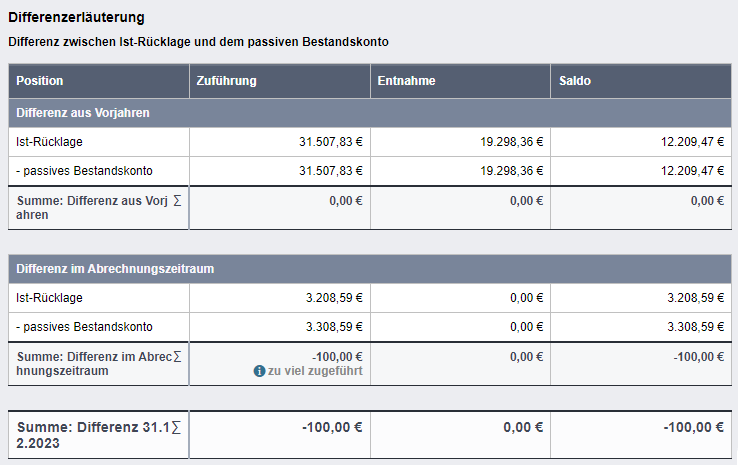Click Ist-Rücklage Zuführung value 31.507,83 €

pos(330,142)
